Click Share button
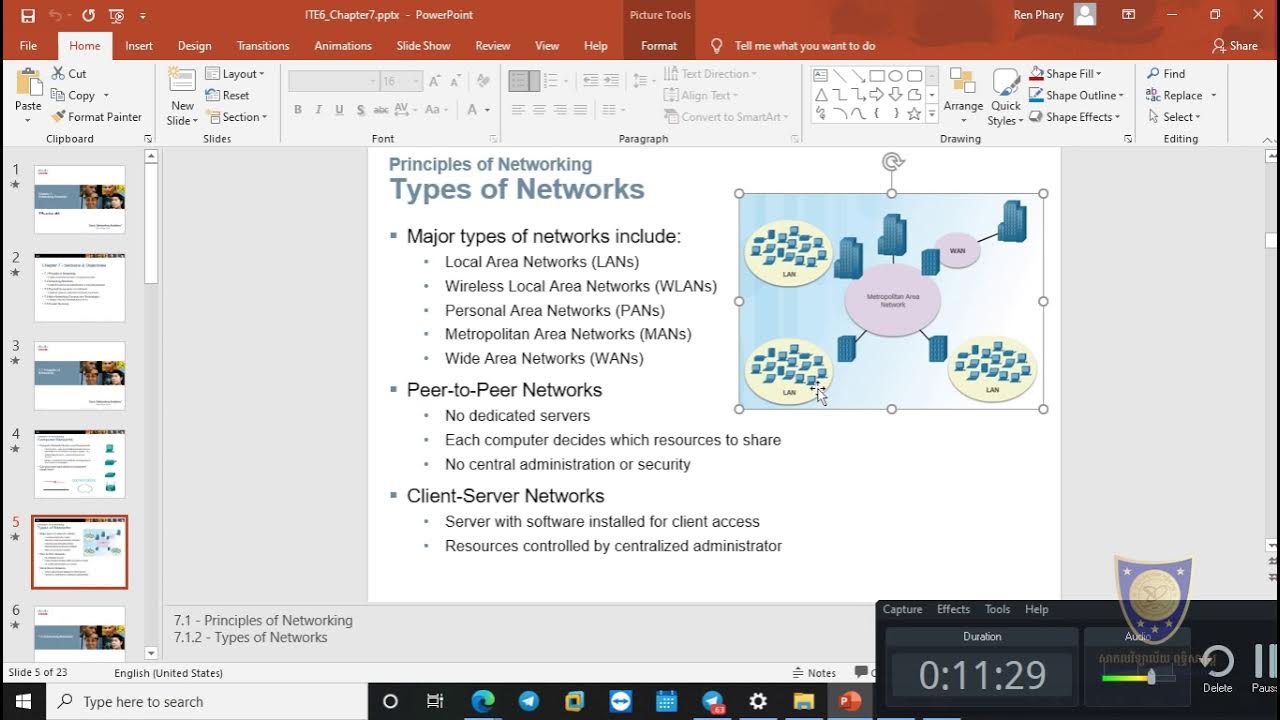Image resolution: width=1280 pixels, height=720 pixels. pyautogui.click(x=1235, y=46)
